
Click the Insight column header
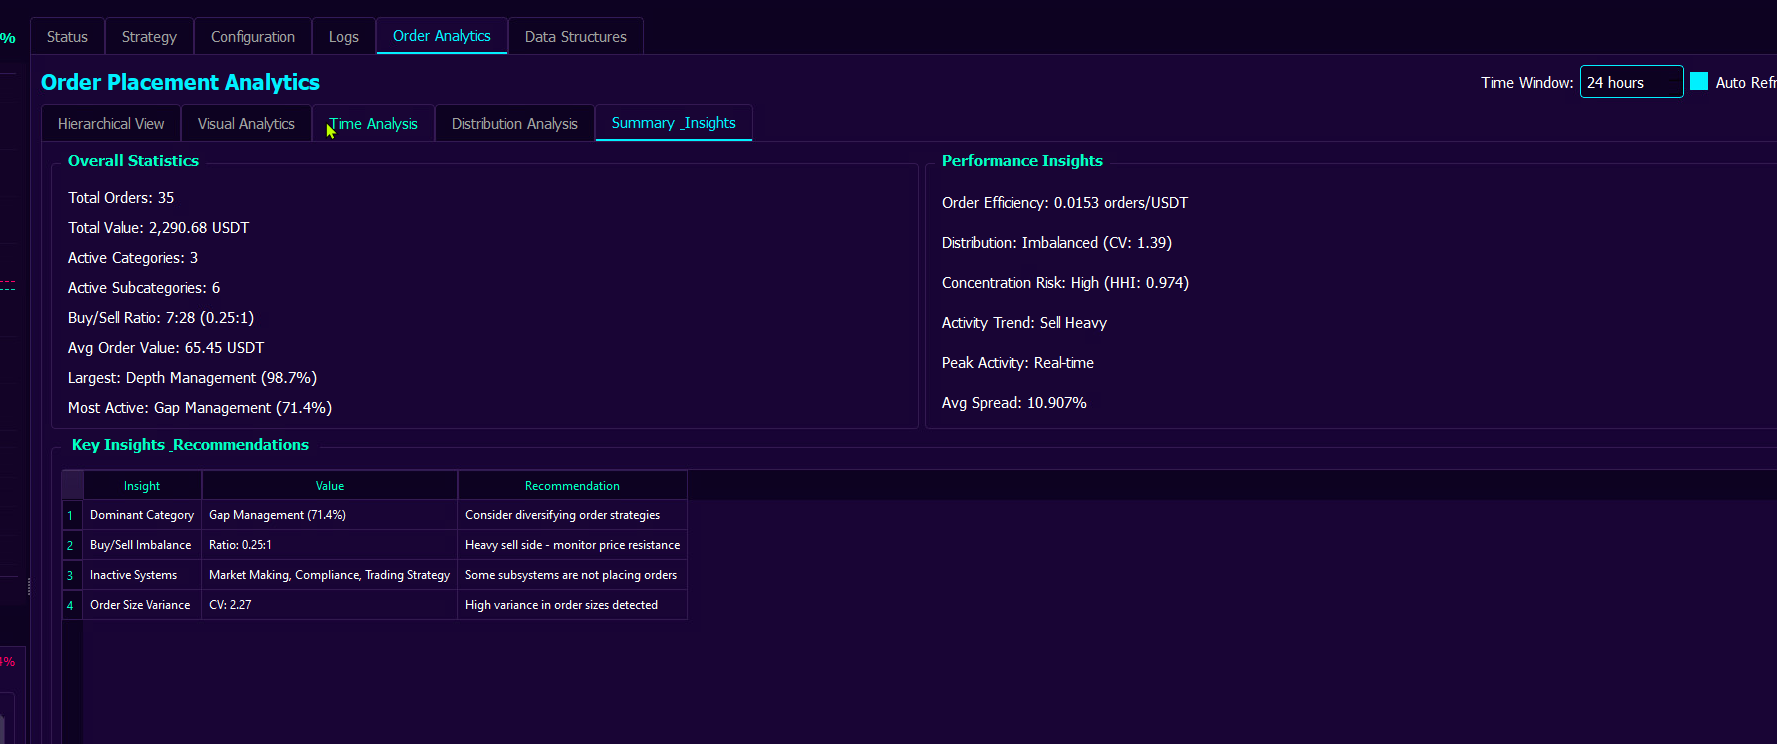click(x=142, y=486)
